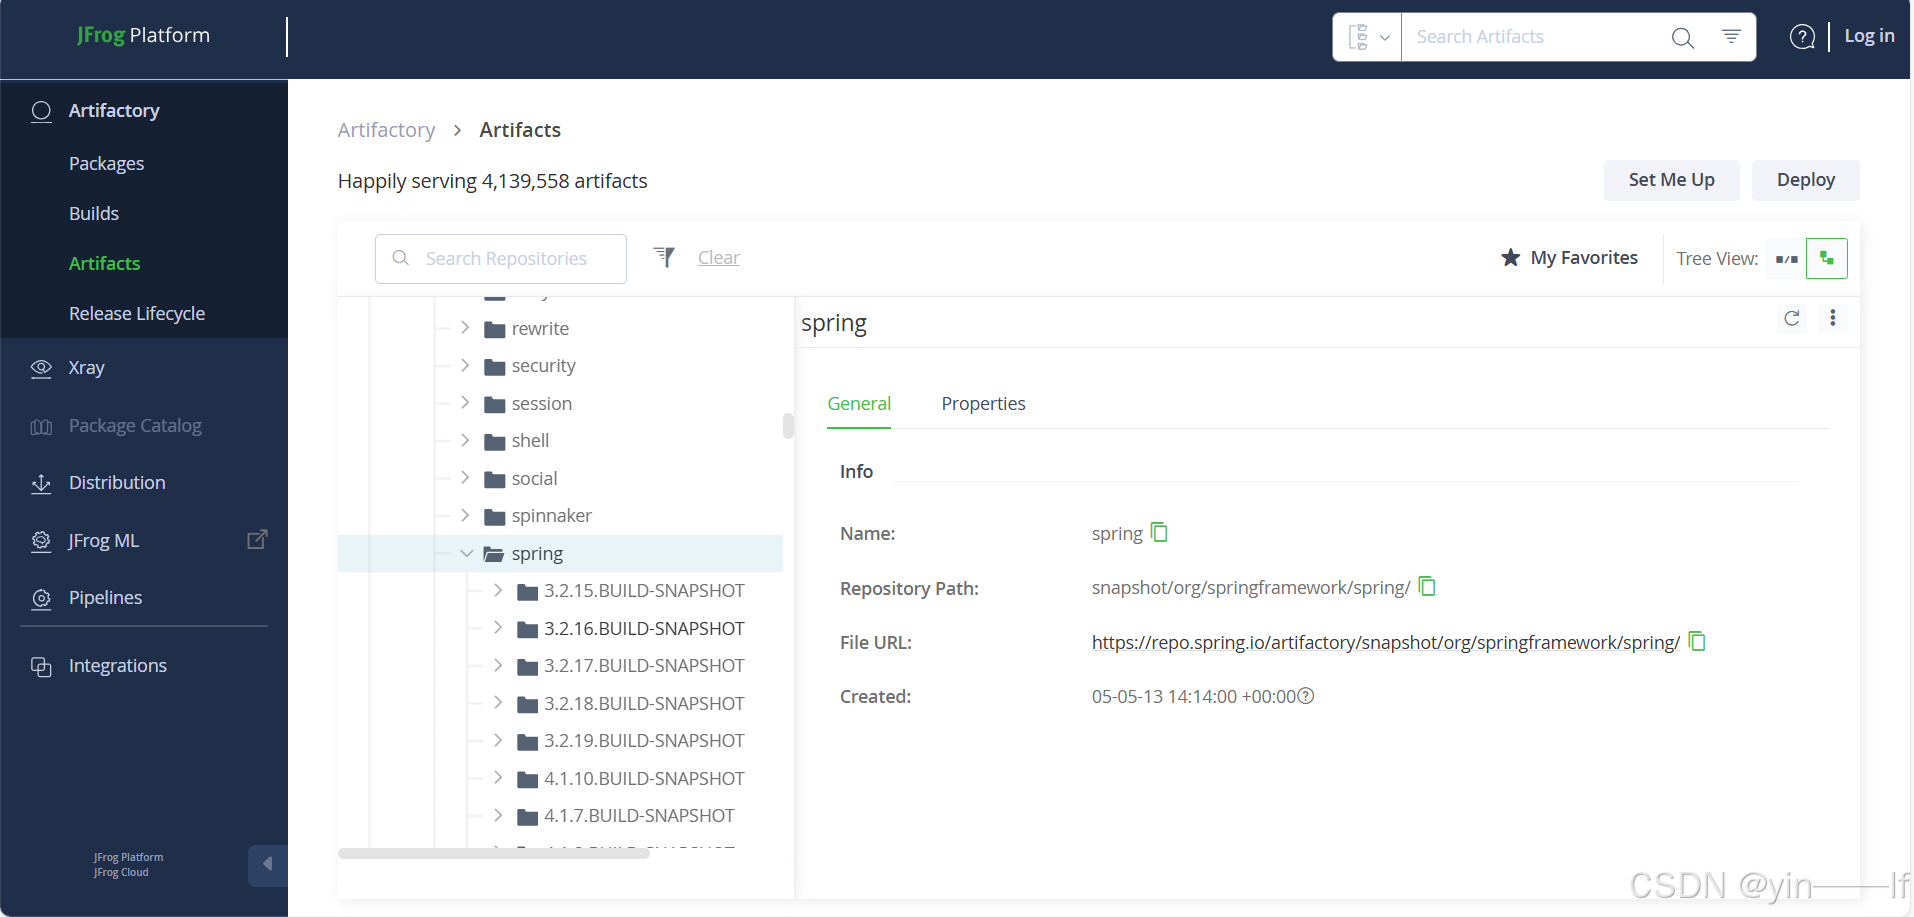Screen dimensions: 1914x917
Task: Switch to the Properties tab
Action: 984,403
